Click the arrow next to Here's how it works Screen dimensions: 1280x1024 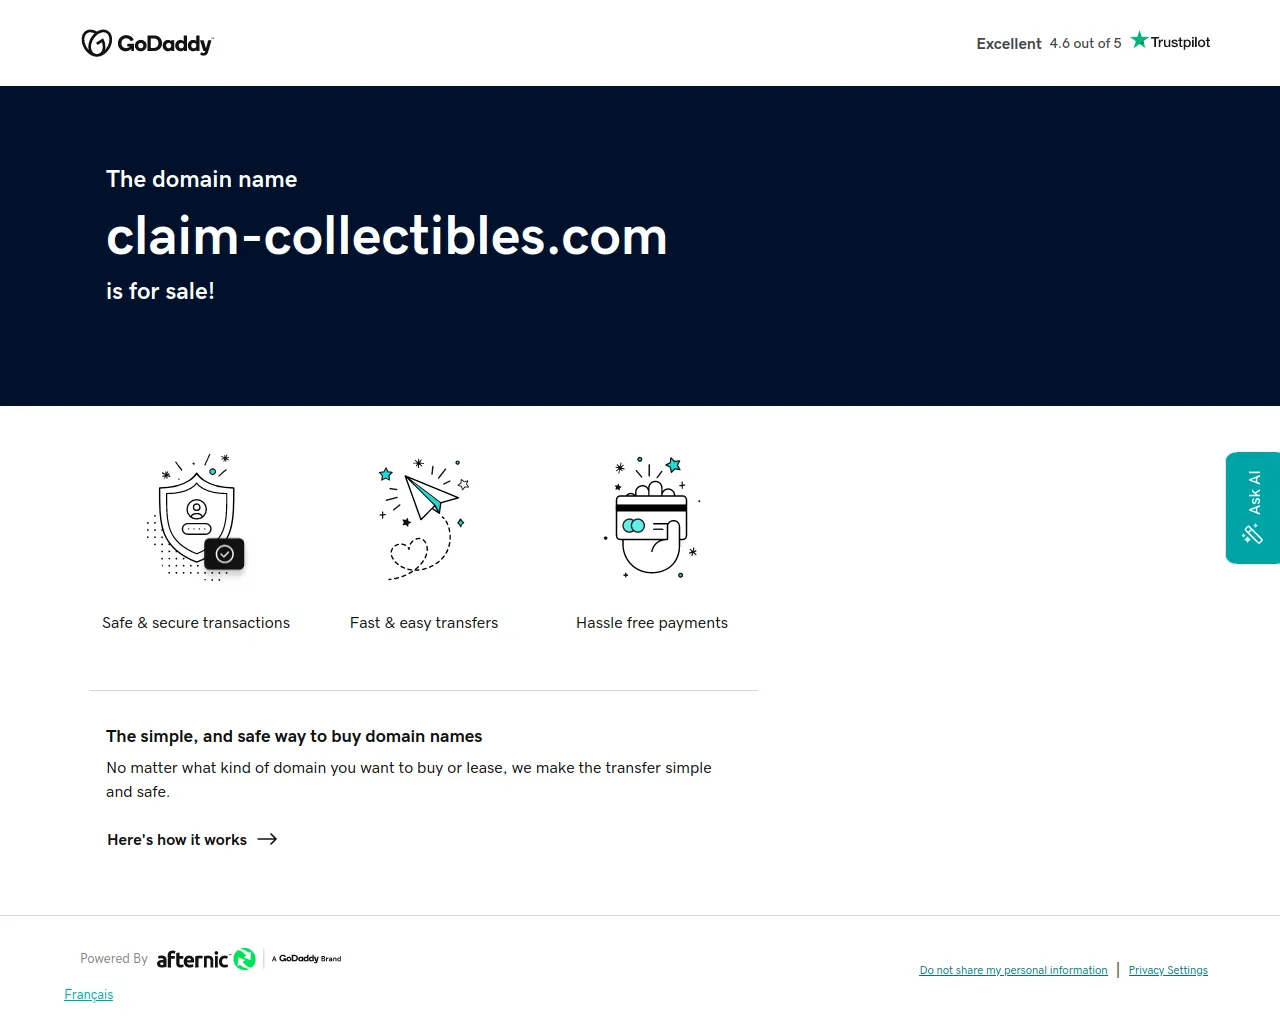coord(267,839)
